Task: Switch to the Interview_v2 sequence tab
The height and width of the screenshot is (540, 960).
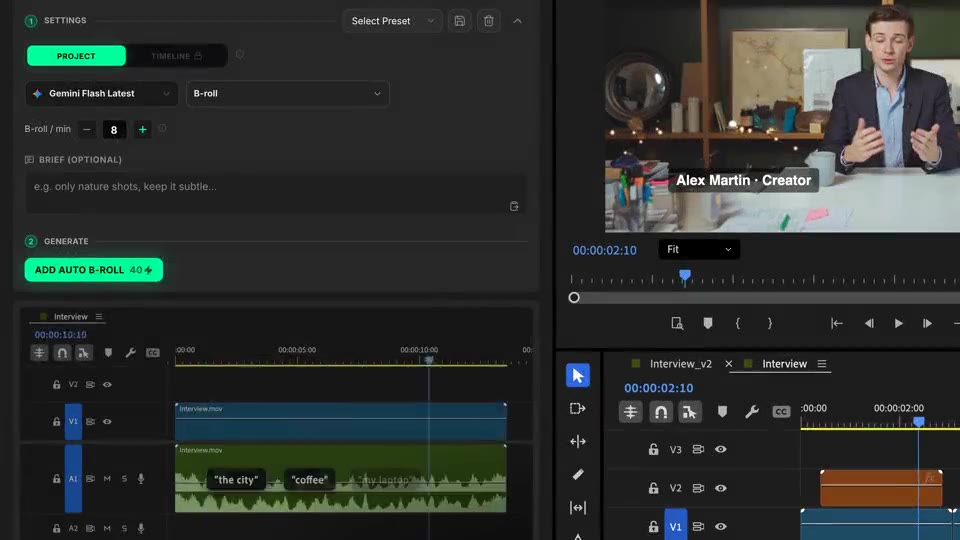Action: coord(680,364)
